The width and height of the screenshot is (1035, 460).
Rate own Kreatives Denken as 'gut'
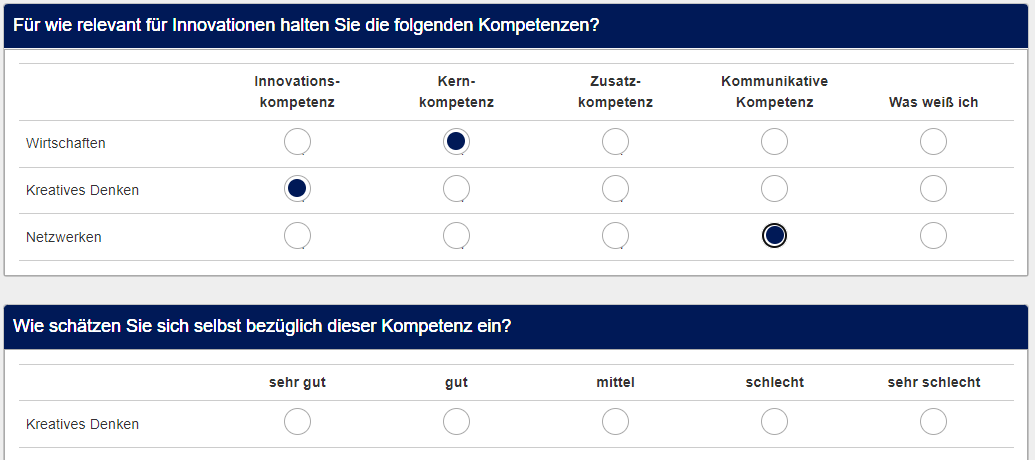click(456, 422)
